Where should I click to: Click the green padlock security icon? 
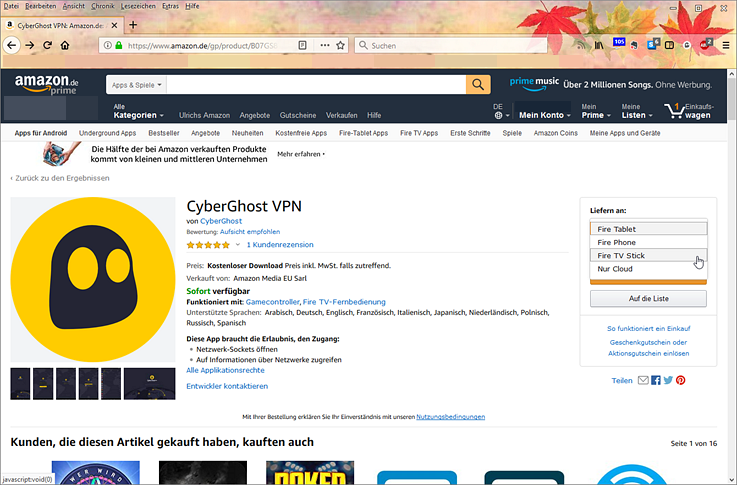tap(118, 46)
